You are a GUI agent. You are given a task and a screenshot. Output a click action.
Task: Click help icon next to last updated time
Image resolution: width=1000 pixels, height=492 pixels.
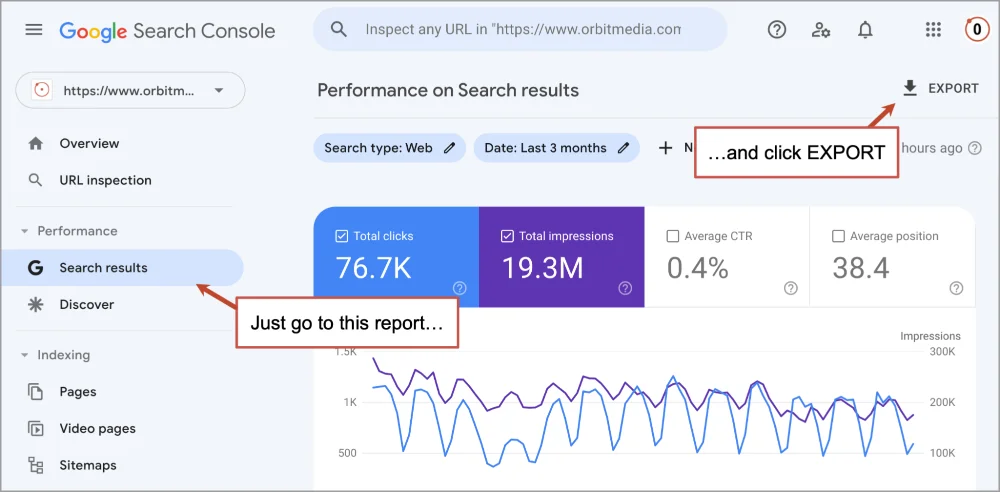974,148
